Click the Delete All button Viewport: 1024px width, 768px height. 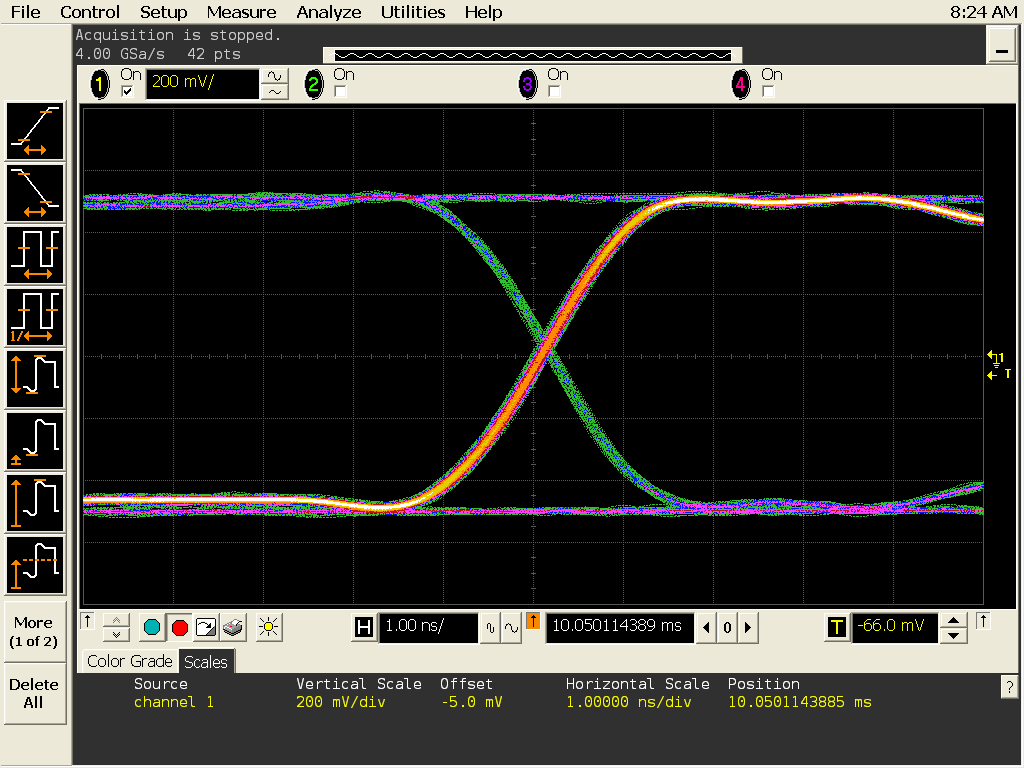coord(33,693)
